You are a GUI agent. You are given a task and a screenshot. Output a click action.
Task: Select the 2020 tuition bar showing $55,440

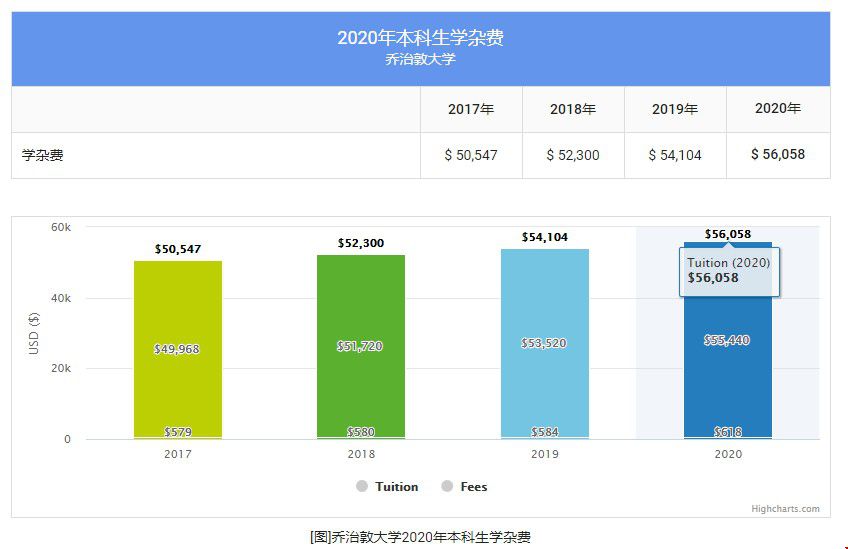coord(727,340)
